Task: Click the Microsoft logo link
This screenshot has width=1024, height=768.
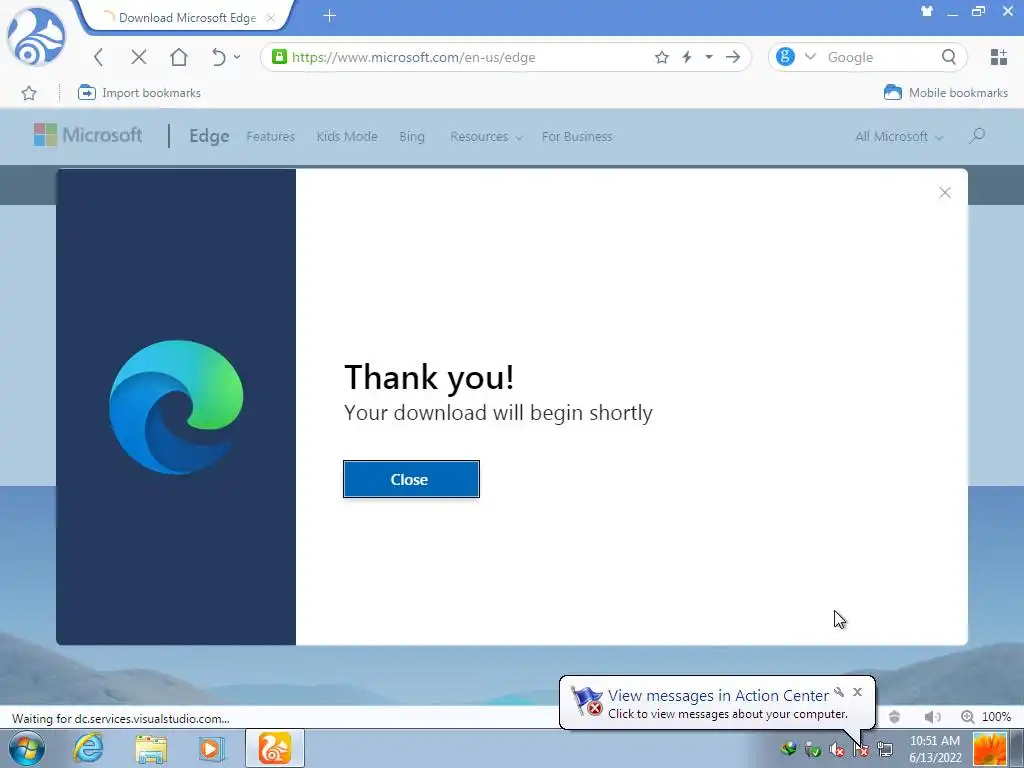Action: point(88,135)
